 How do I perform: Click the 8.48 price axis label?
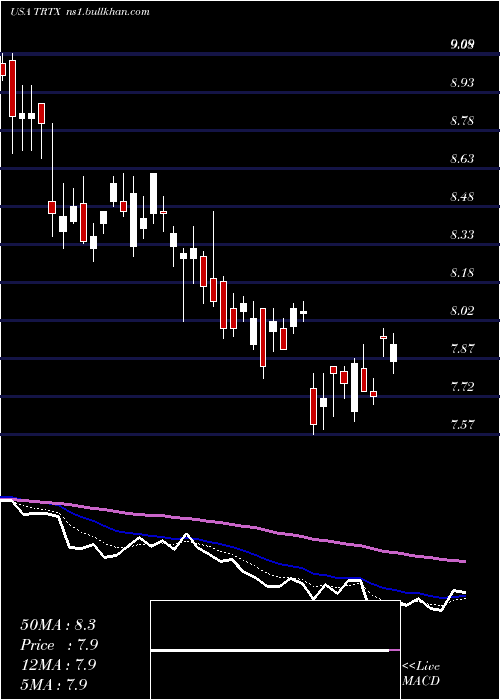click(462, 196)
